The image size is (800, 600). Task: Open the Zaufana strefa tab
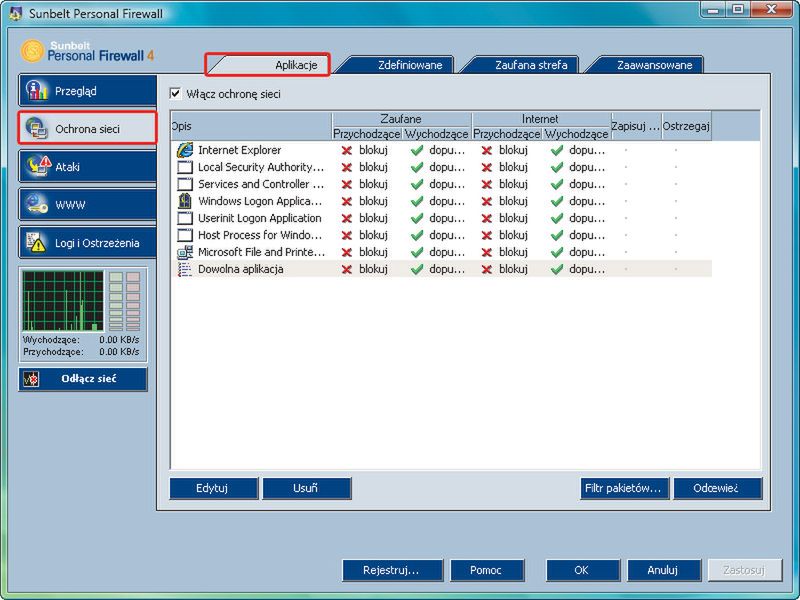coord(530,65)
